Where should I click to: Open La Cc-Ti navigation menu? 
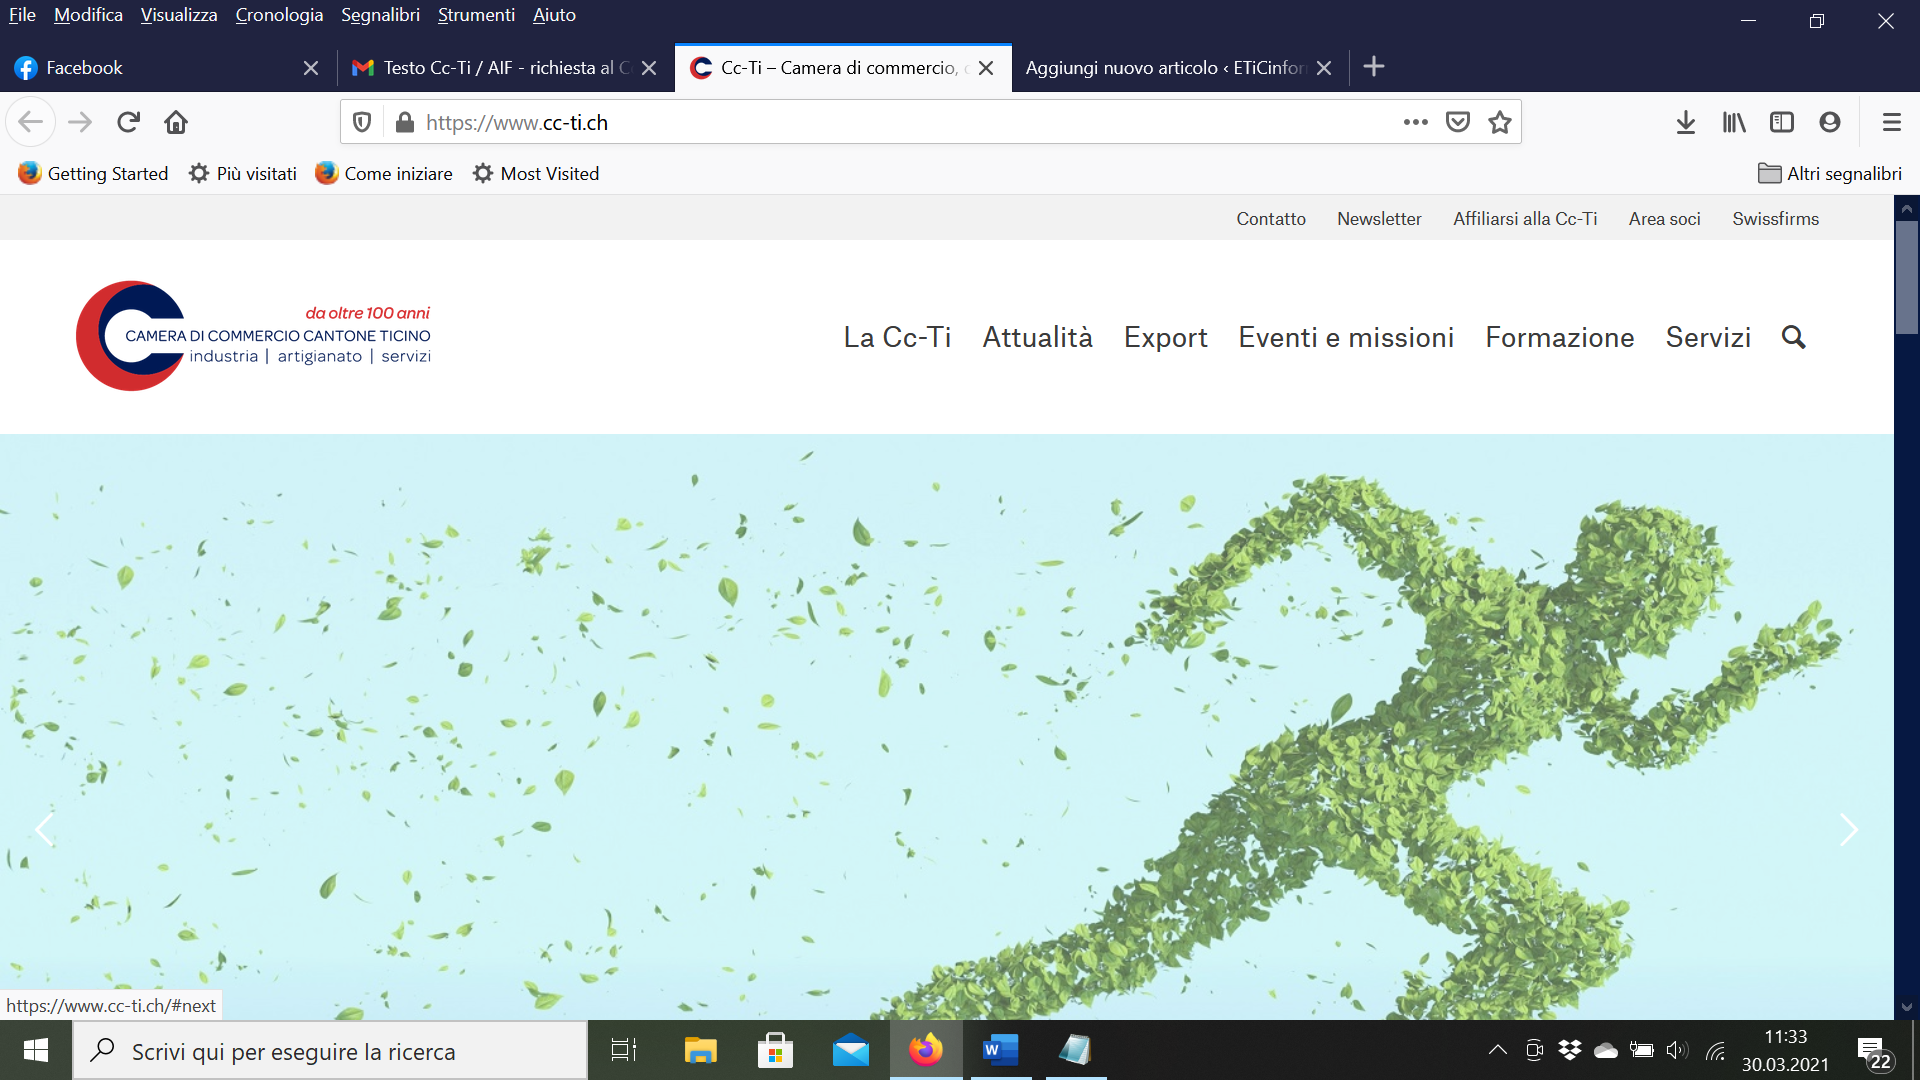897,337
